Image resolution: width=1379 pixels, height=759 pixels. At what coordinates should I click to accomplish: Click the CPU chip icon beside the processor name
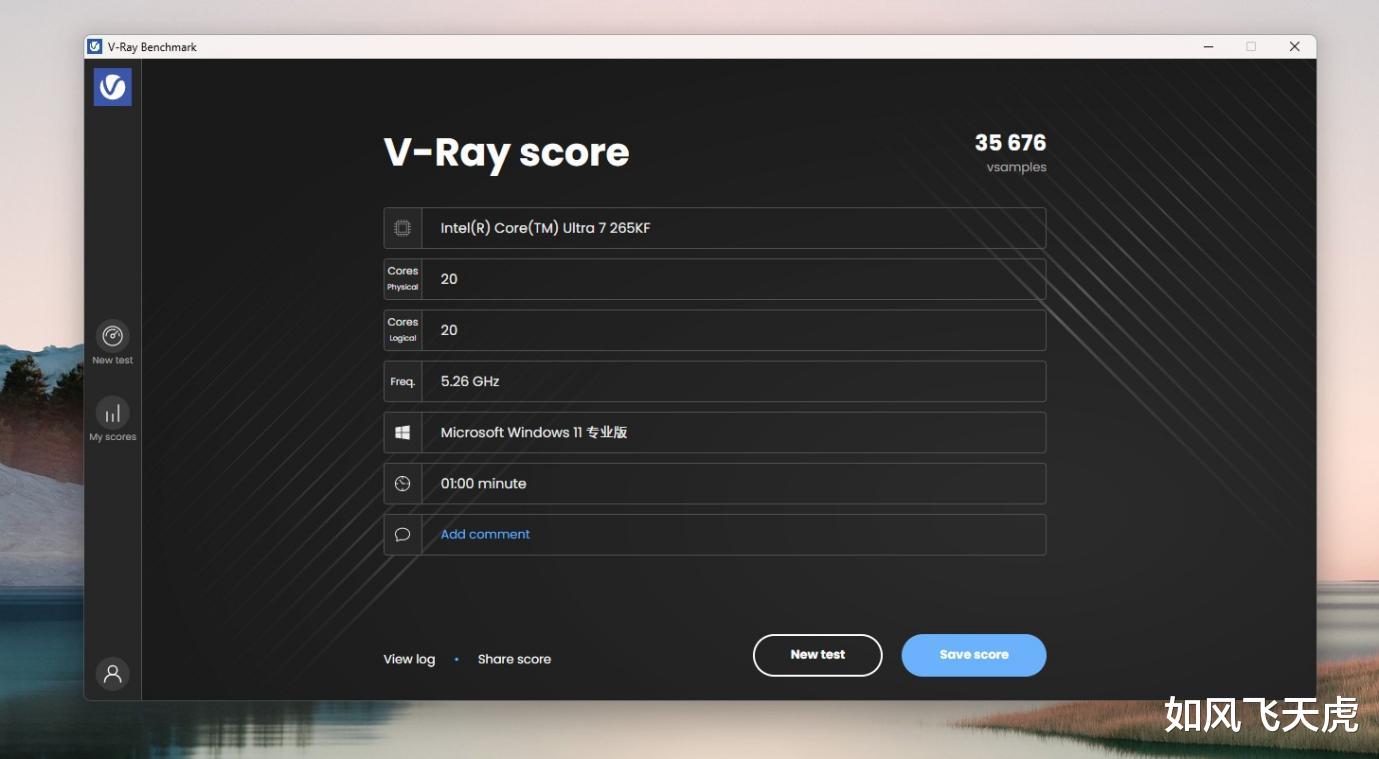click(x=402, y=228)
